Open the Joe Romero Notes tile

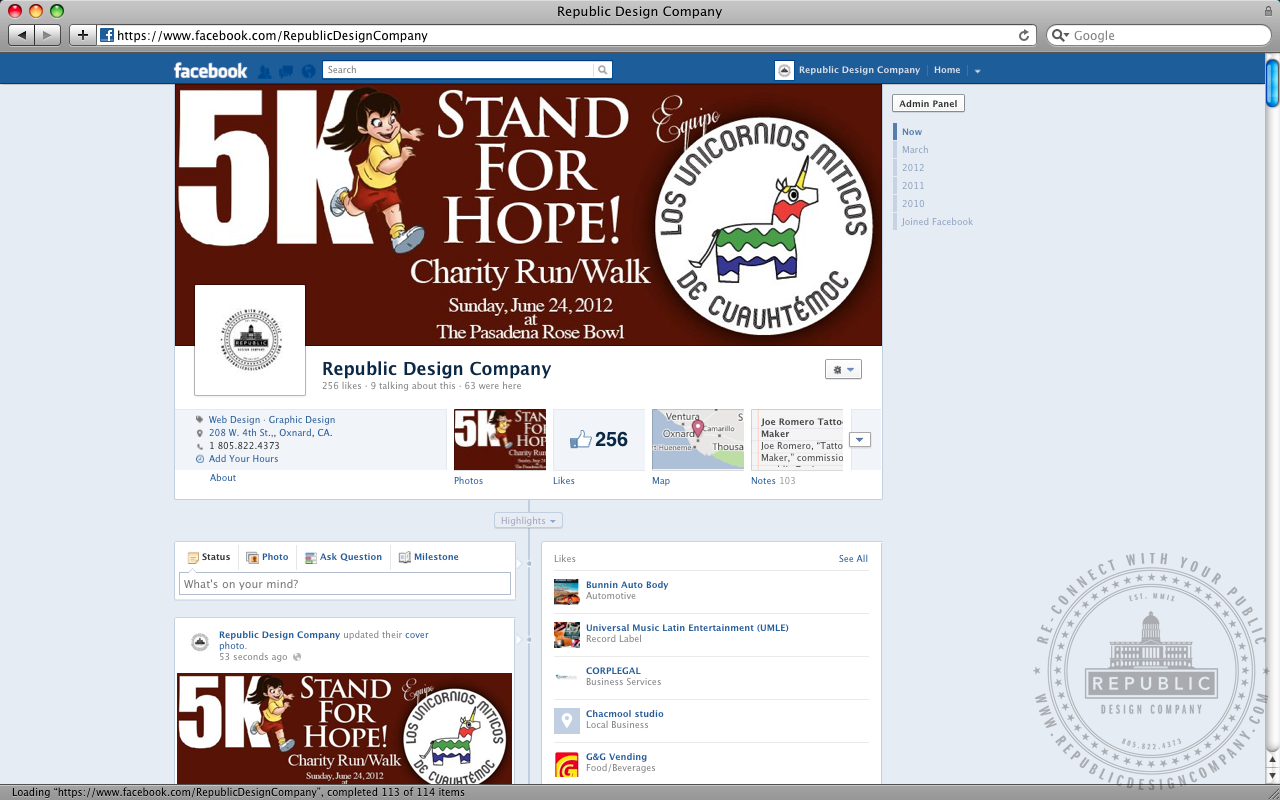pyautogui.click(x=797, y=439)
